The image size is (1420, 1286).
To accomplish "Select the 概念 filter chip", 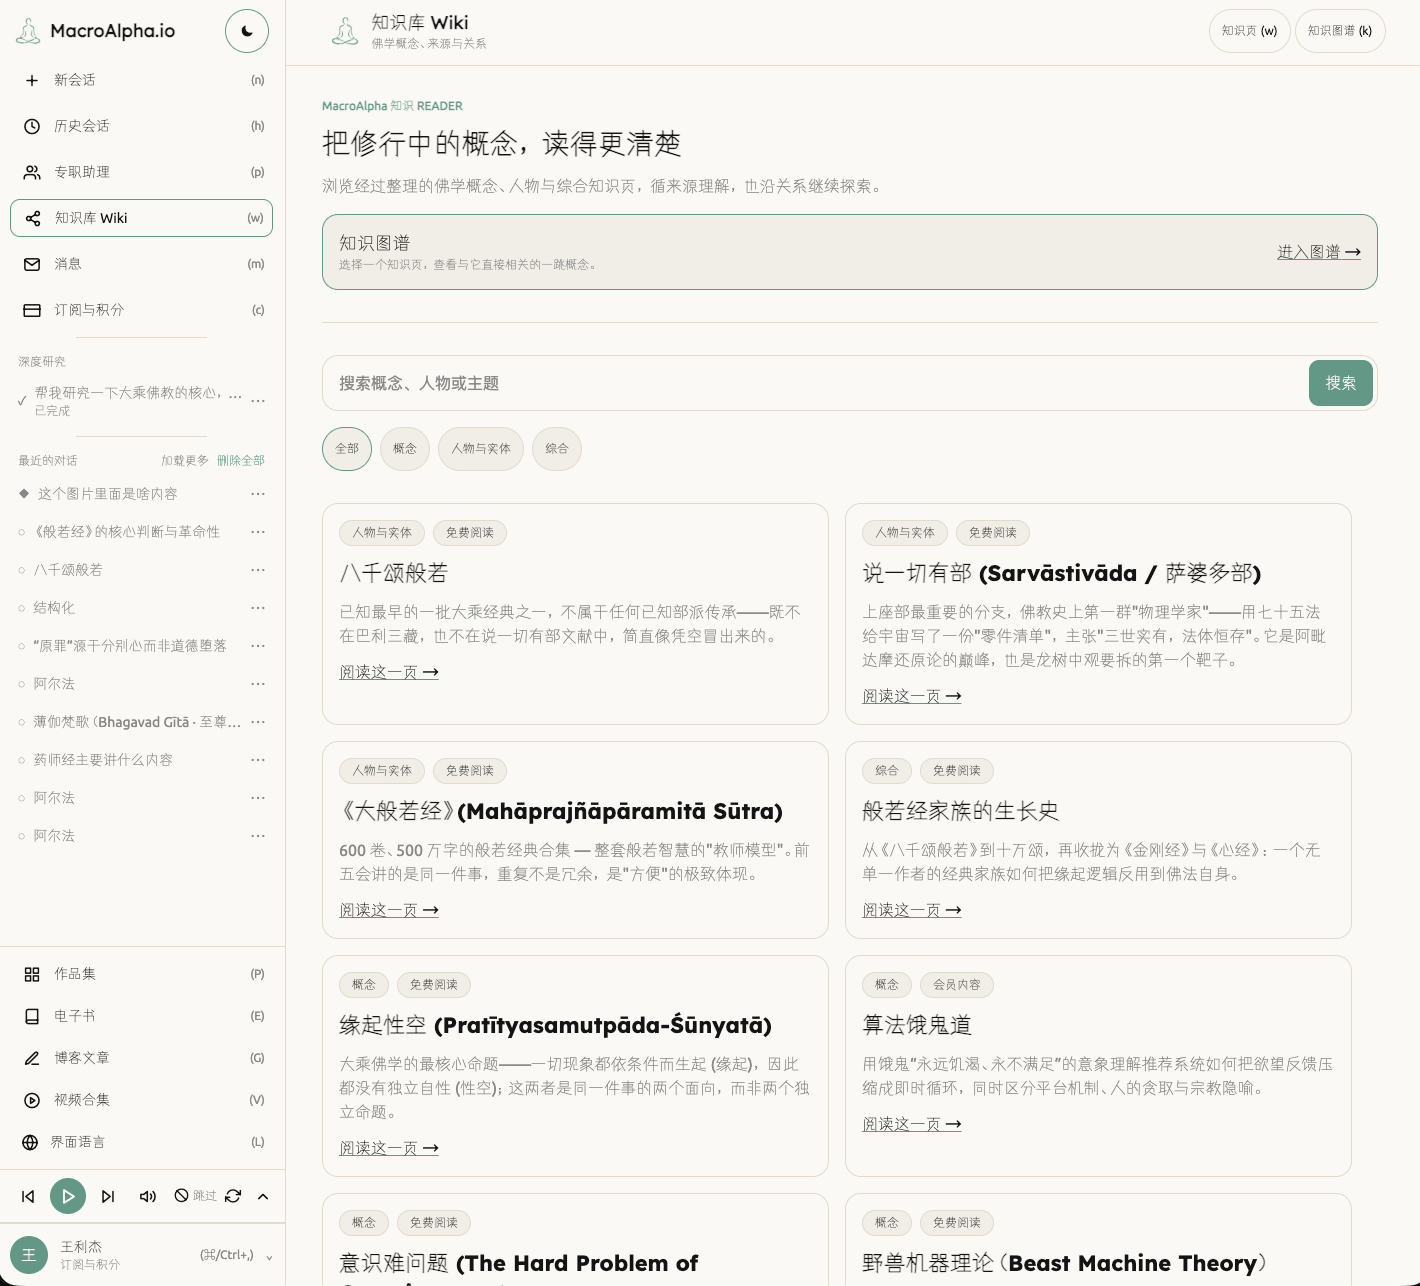I will tap(405, 449).
